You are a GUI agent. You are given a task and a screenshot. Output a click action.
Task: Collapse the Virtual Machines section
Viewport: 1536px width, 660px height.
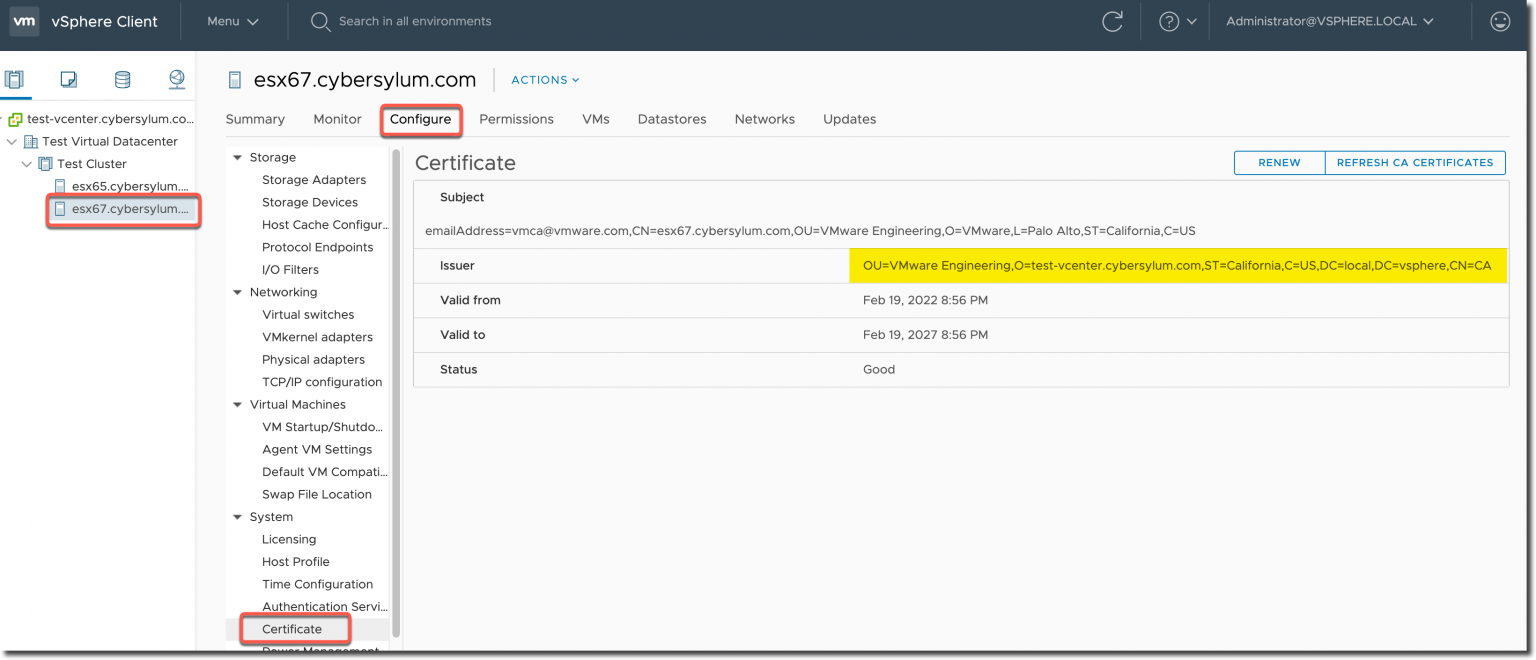(x=238, y=405)
